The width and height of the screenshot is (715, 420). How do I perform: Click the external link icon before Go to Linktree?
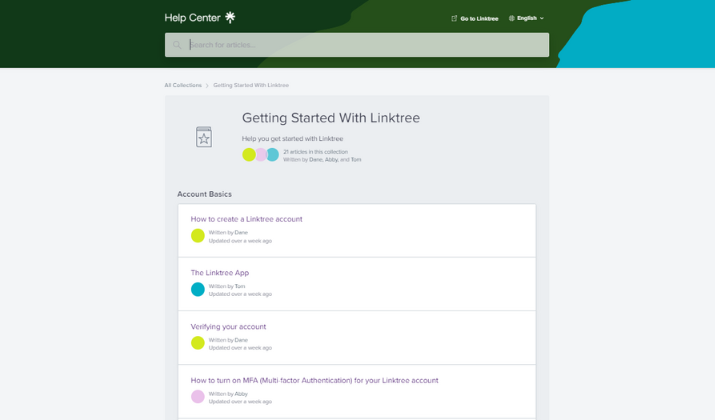tap(454, 18)
